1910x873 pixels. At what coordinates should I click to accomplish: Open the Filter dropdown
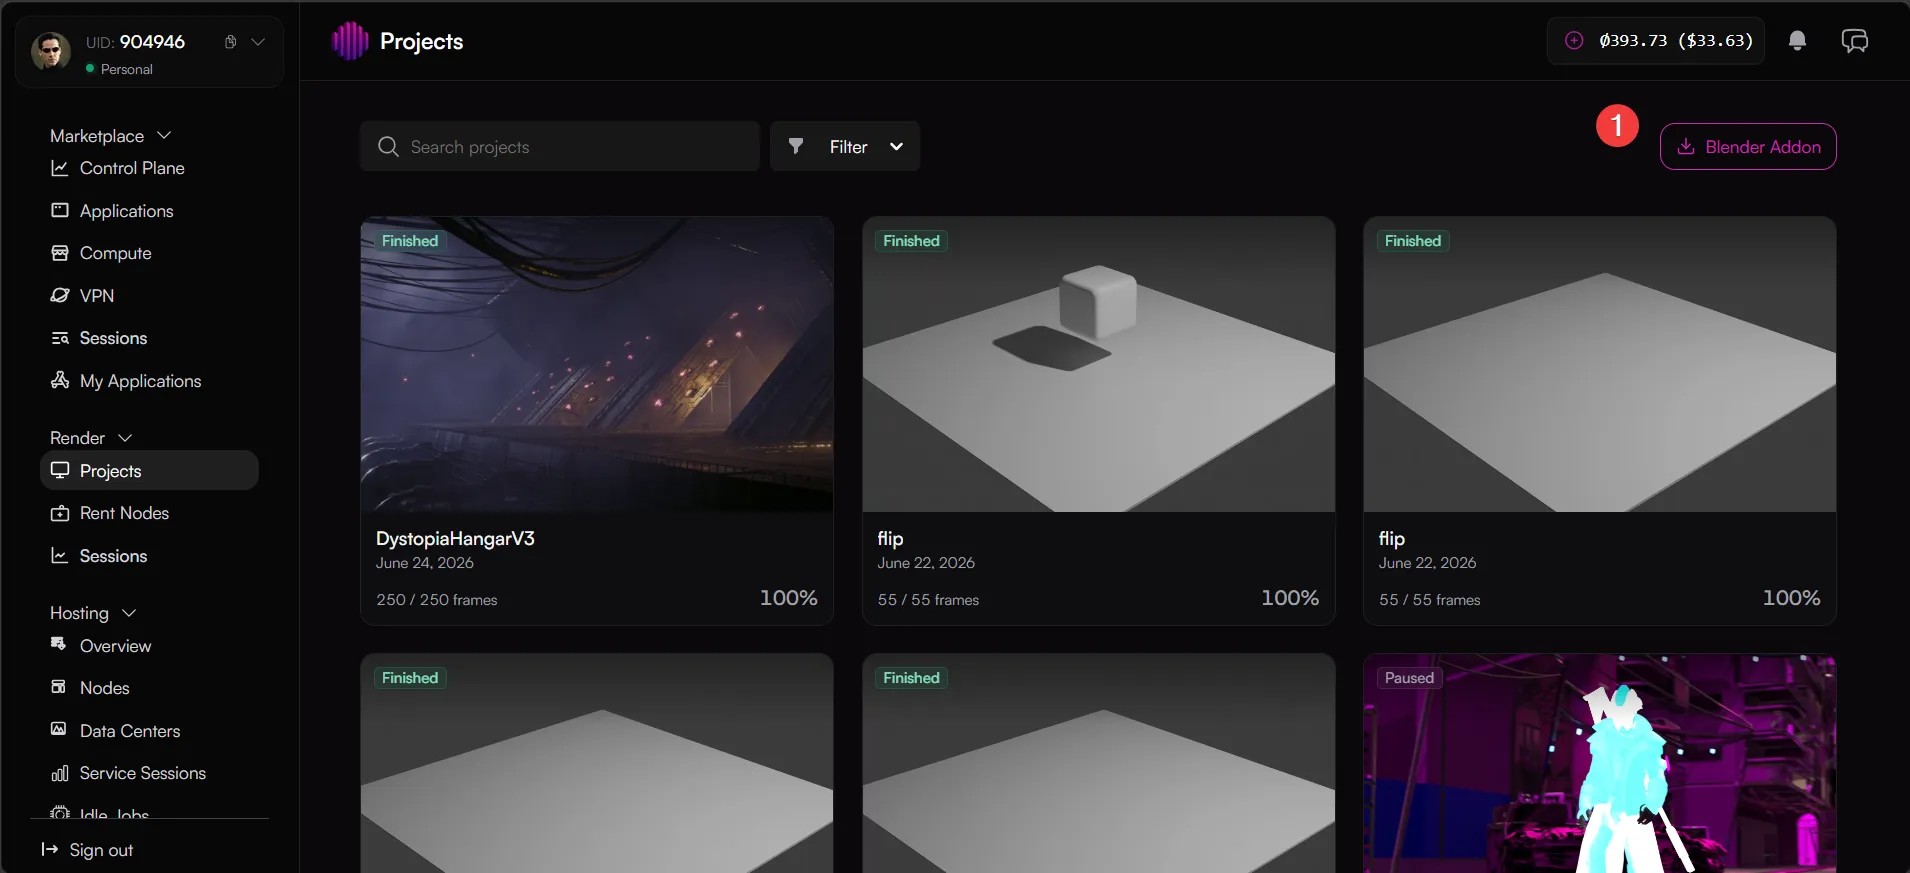point(845,146)
